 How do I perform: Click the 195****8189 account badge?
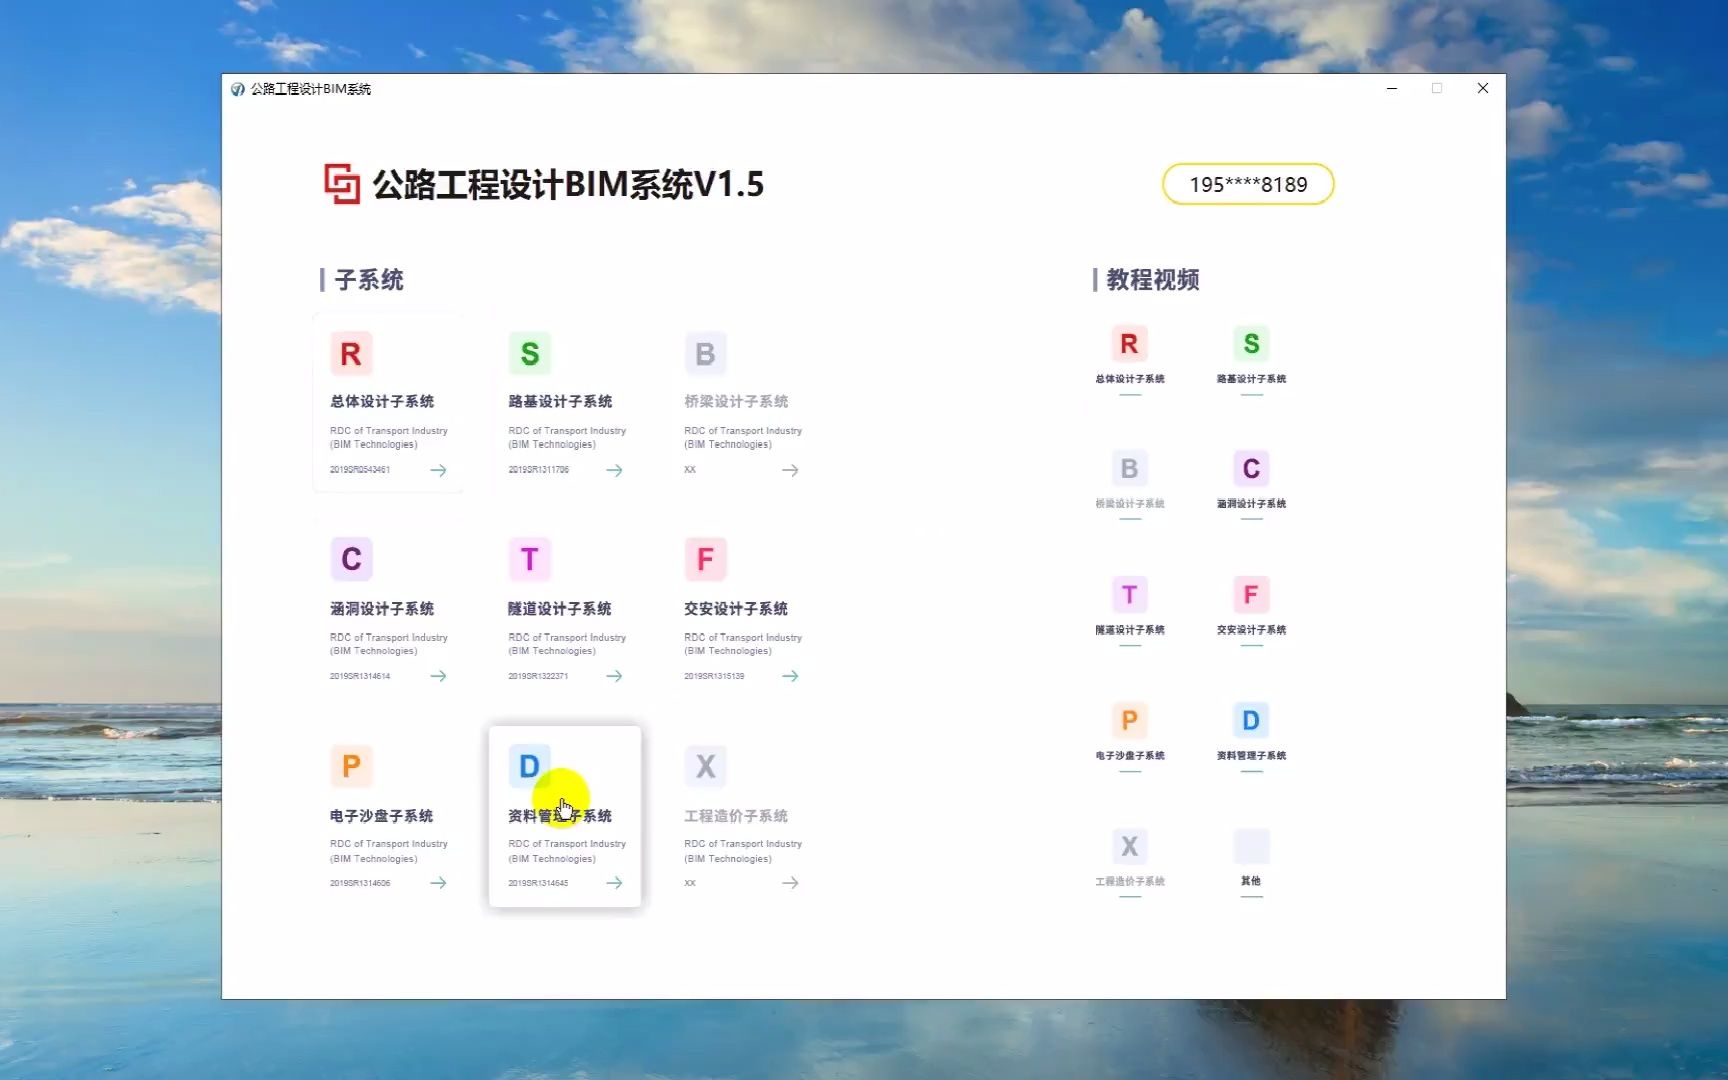(1247, 184)
